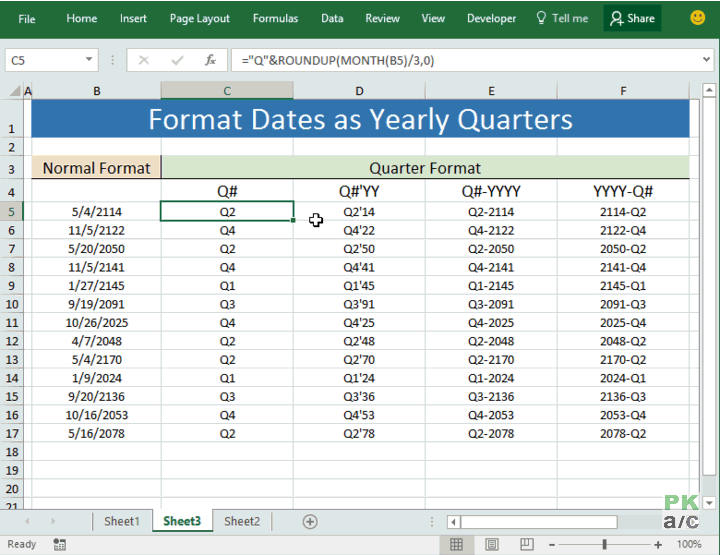Open the Name Box dropdown arrow
The height and width of the screenshot is (555, 720).
[89, 60]
